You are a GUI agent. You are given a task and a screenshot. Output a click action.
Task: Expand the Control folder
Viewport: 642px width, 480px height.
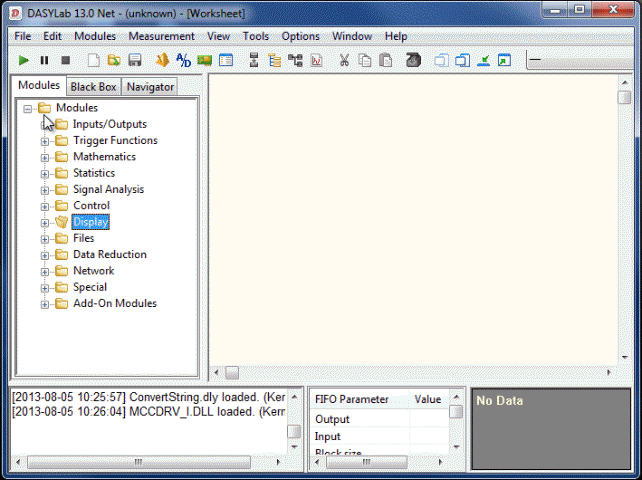pos(45,206)
